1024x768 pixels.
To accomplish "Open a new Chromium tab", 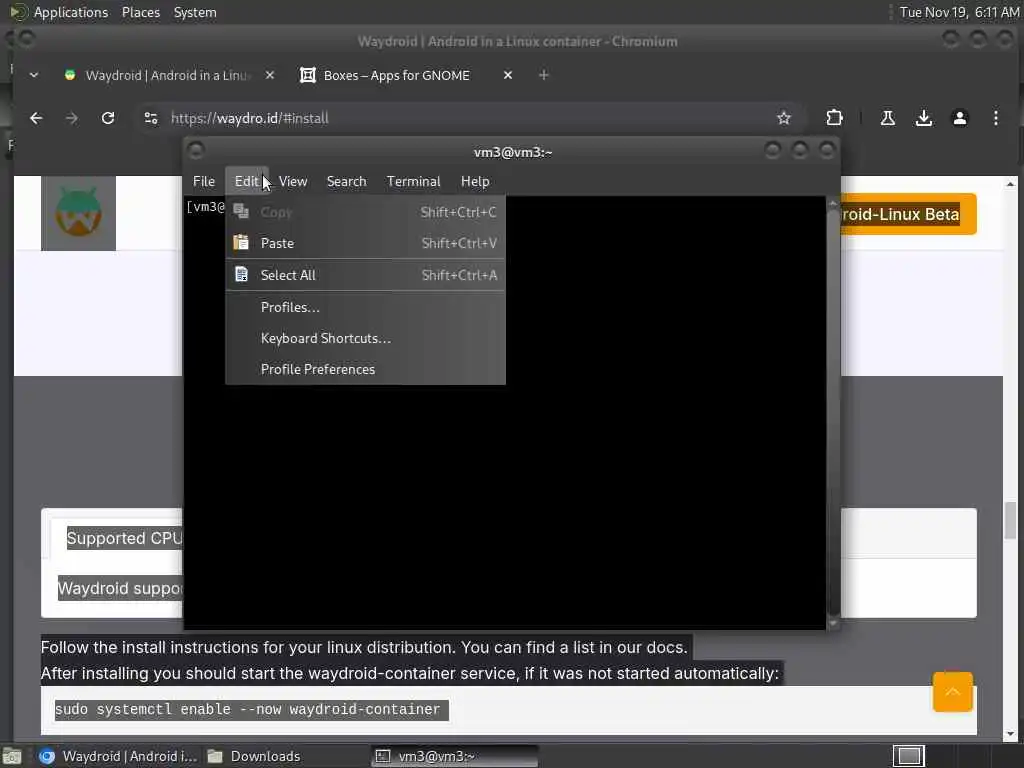I will [x=543, y=75].
